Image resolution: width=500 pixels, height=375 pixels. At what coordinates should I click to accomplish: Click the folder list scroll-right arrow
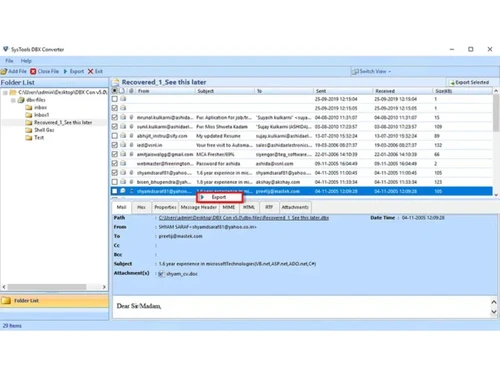tap(104, 287)
